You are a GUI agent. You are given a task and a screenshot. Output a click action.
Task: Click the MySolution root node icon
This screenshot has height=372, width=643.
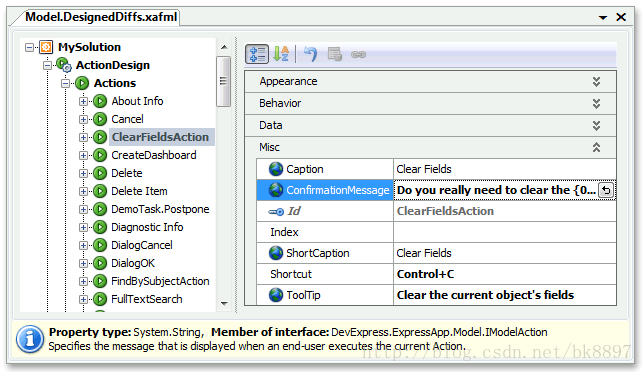(46, 47)
